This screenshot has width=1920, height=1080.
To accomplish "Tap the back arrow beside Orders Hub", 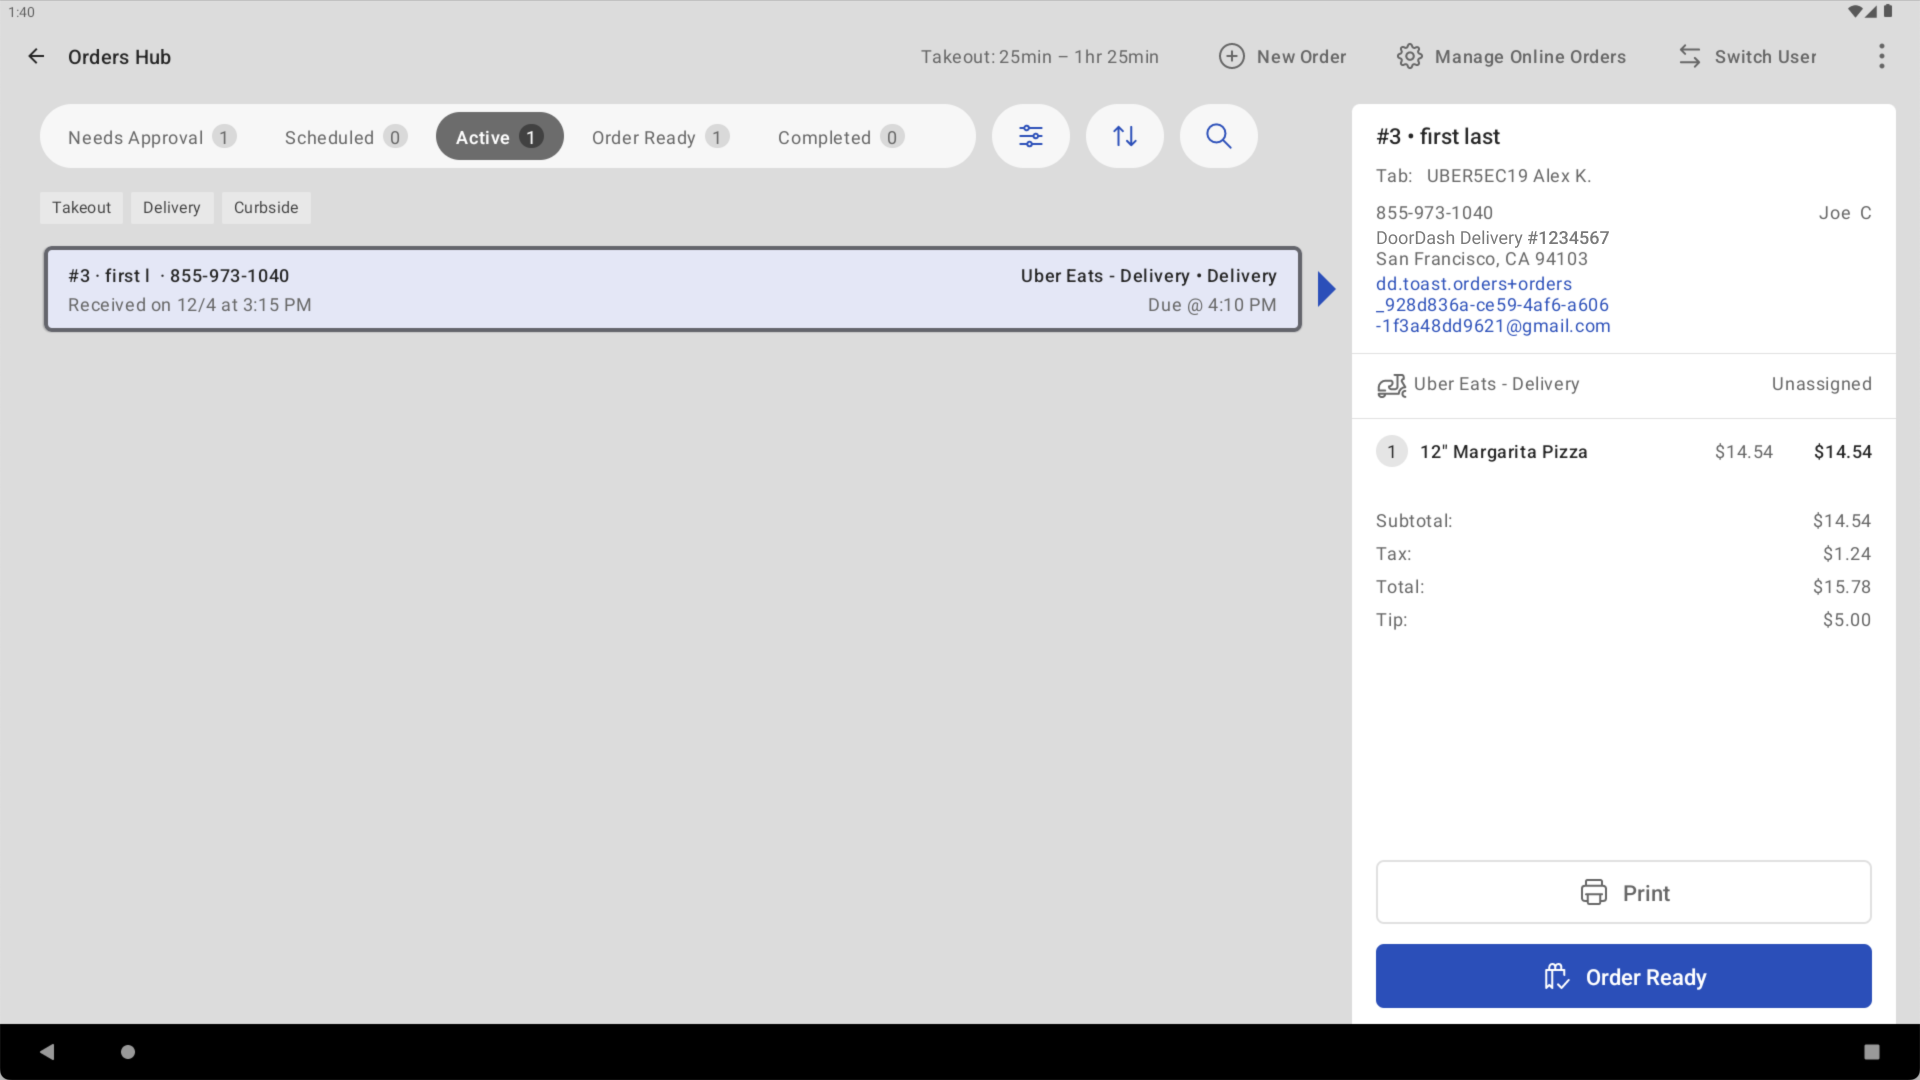I will (36, 57).
